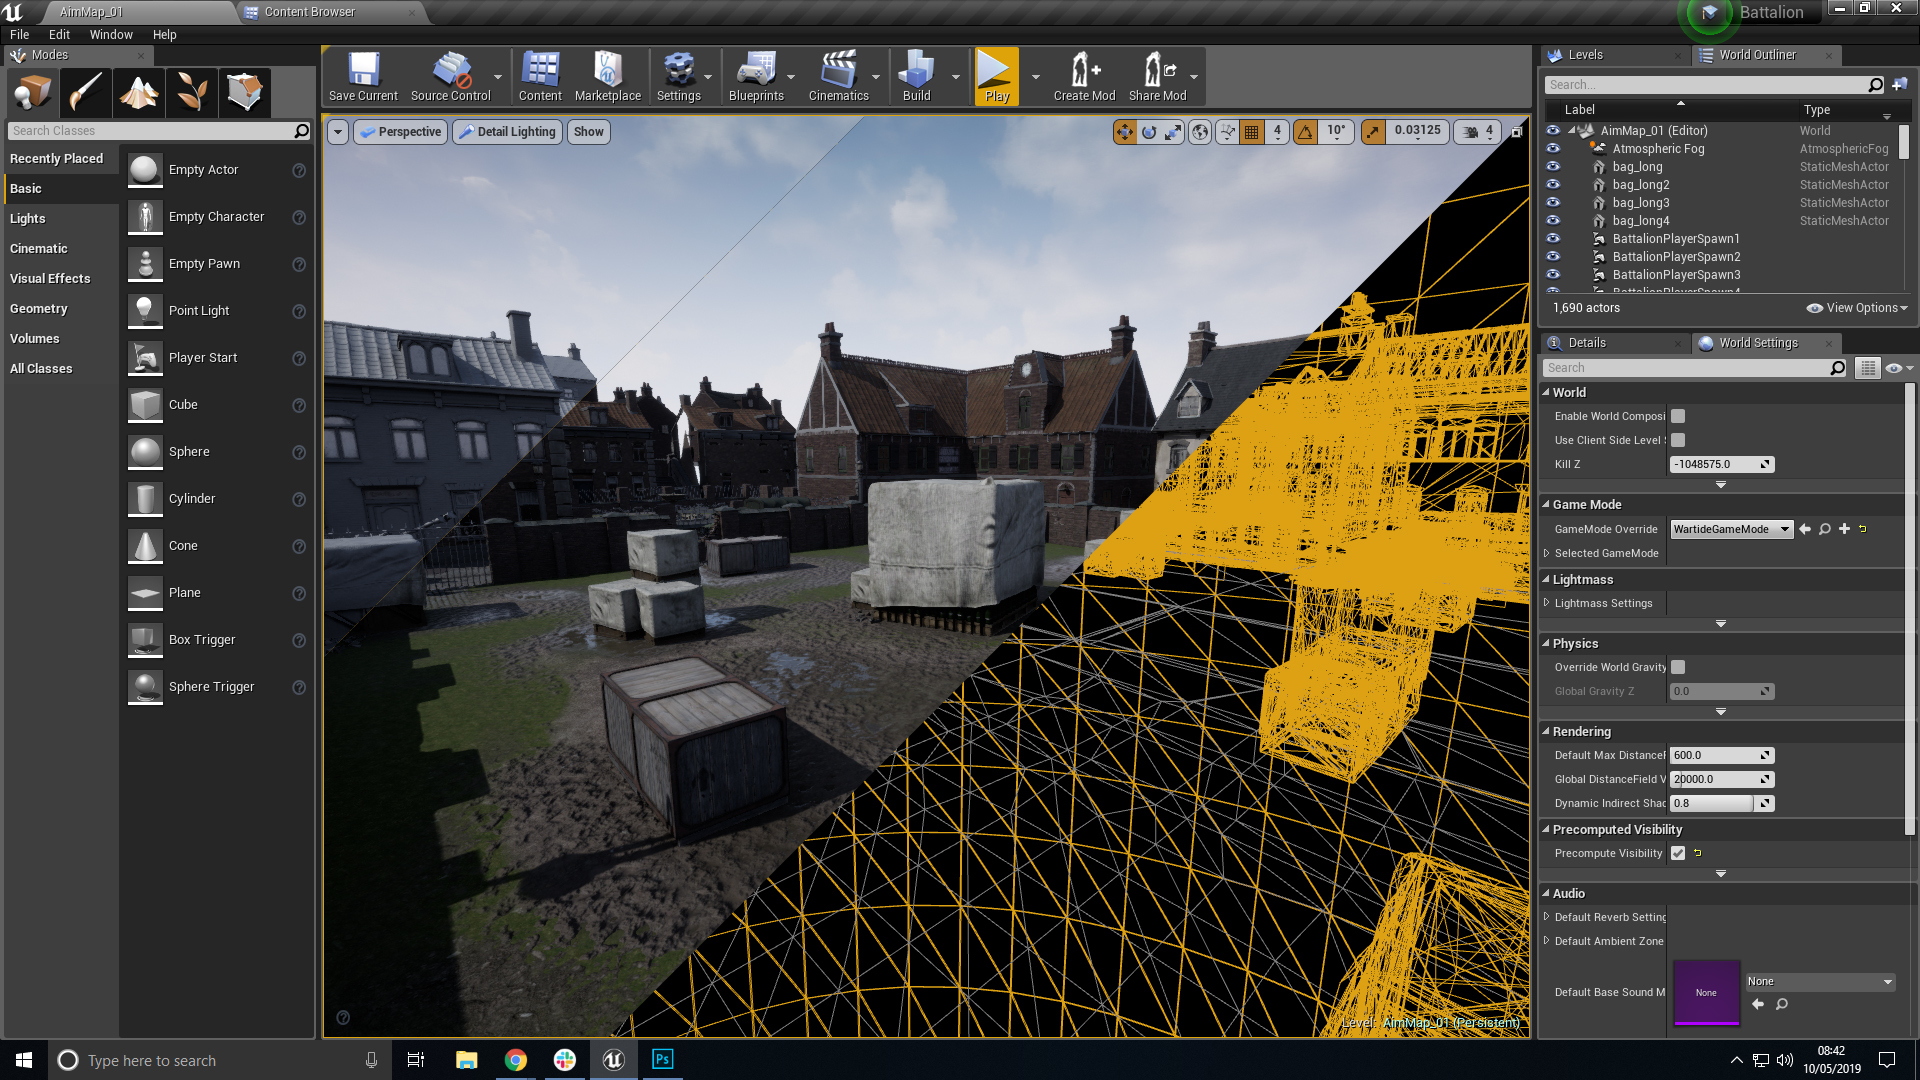1920x1080 pixels.
Task: Select the Landscape mode icon
Action: 139,93
